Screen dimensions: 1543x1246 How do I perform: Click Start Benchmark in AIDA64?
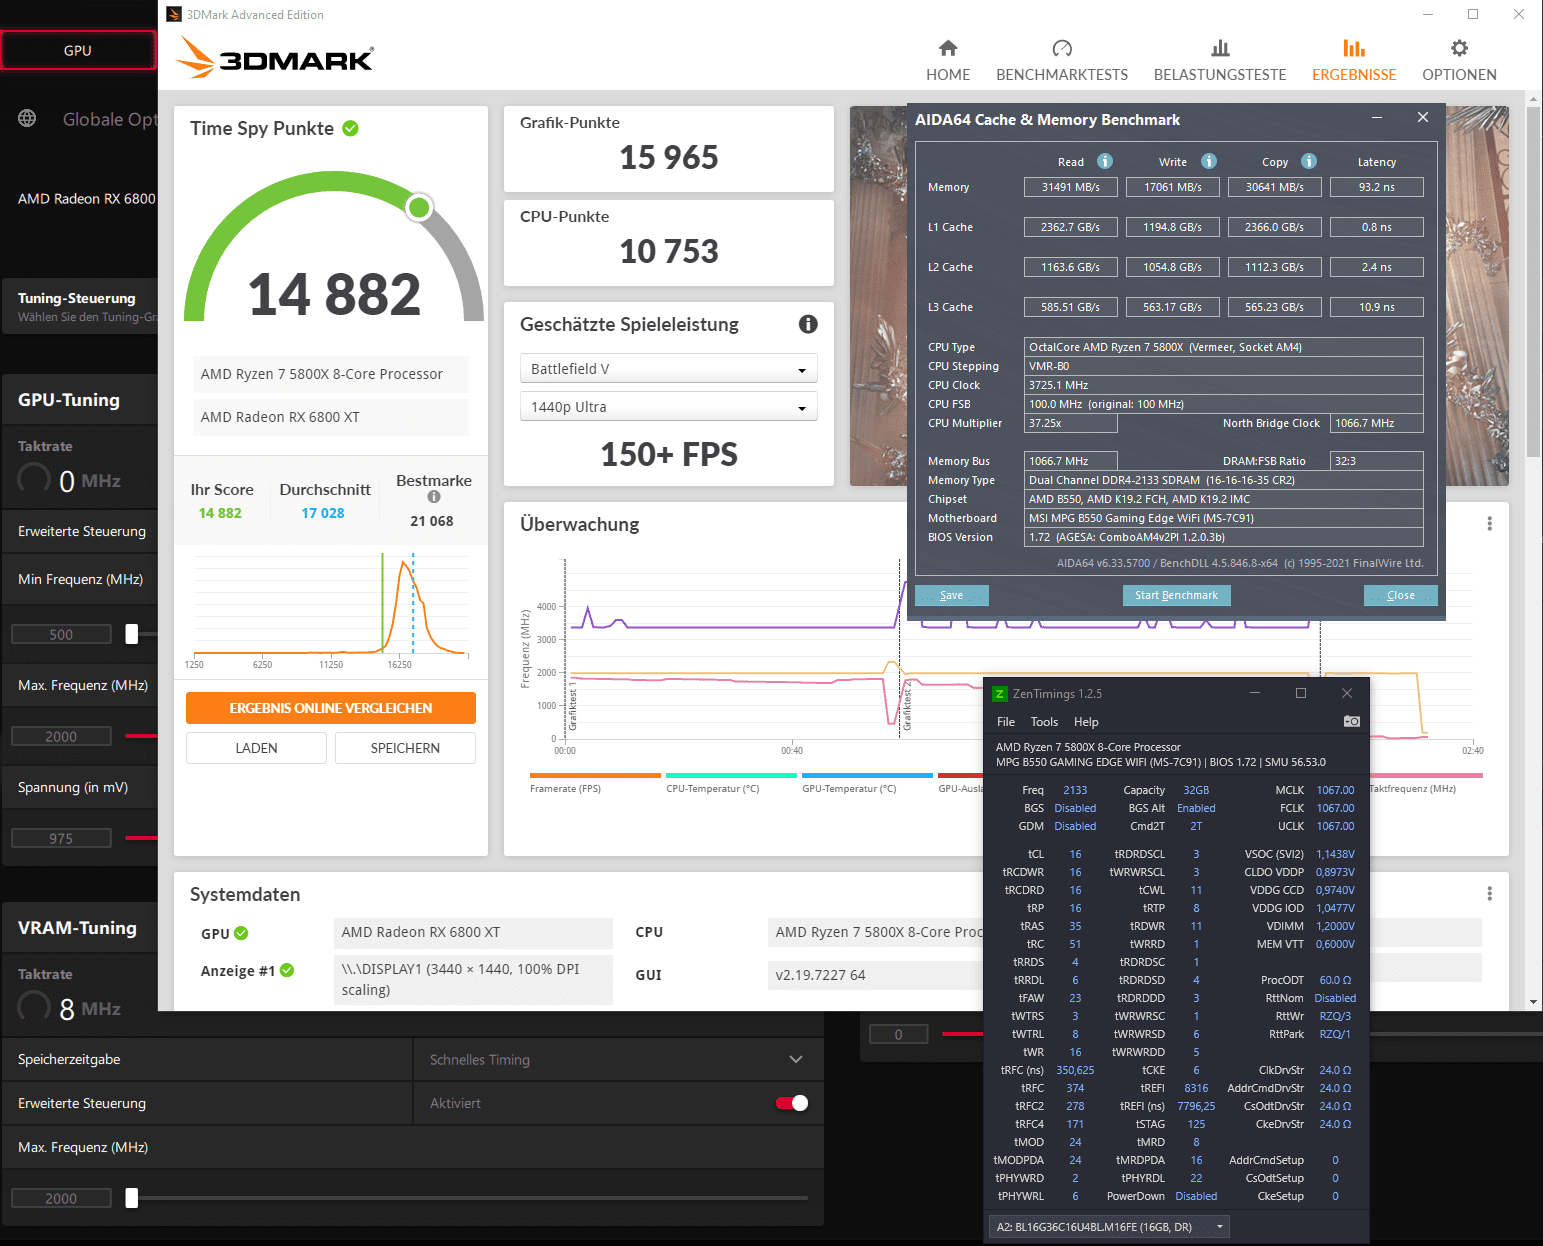(x=1176, y=595)
